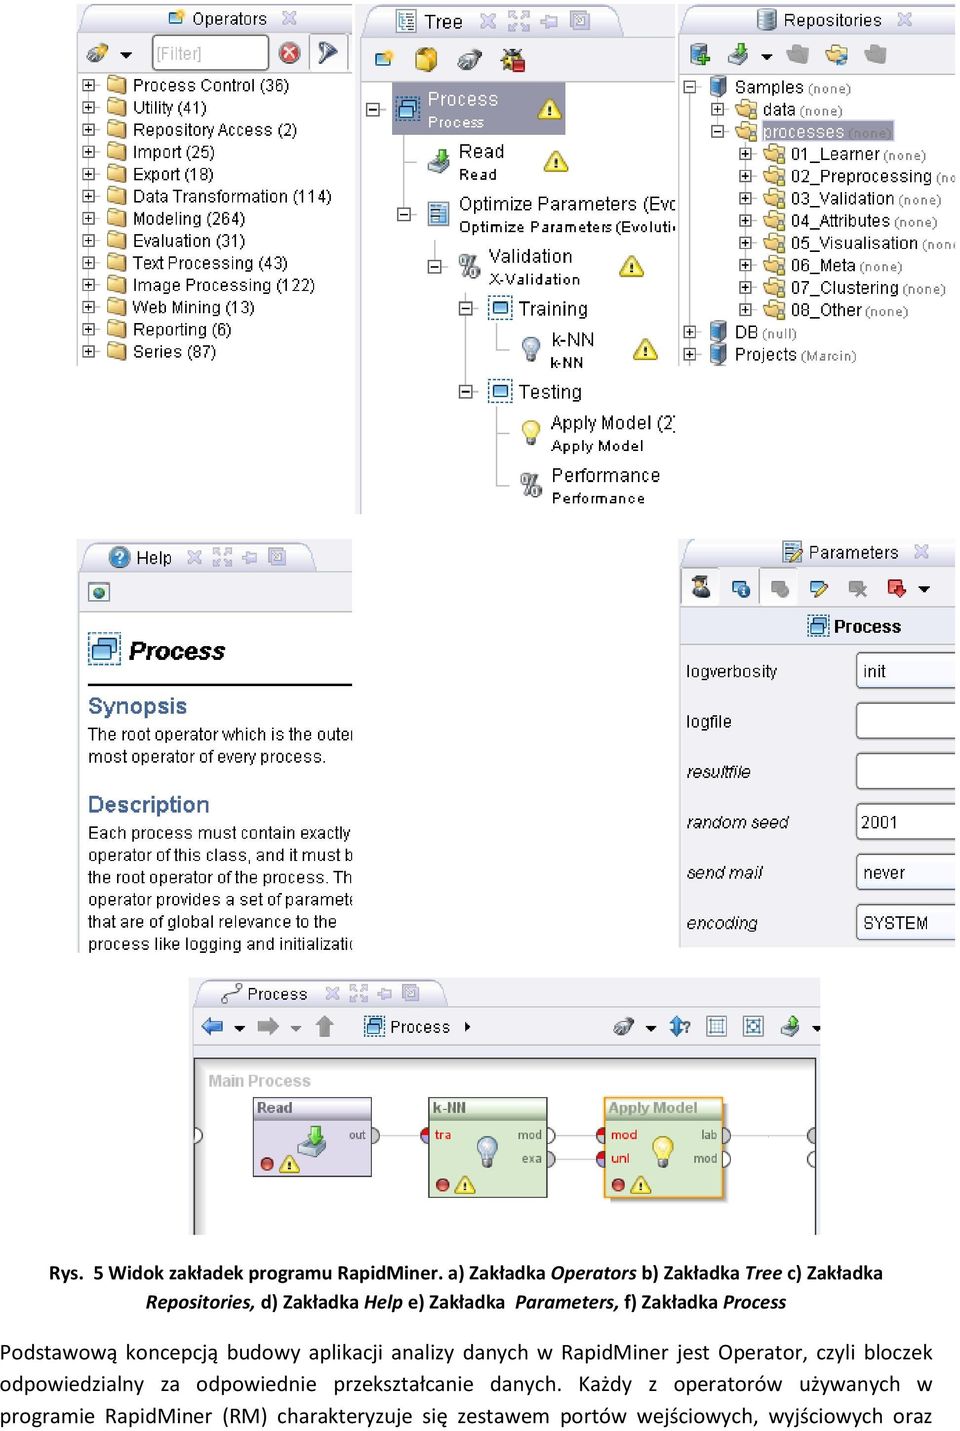Image resolution: width=960 pixels, height=1431 pixels.
Task: Collapse the Validation node in Tree
Action: coord(435,267)
